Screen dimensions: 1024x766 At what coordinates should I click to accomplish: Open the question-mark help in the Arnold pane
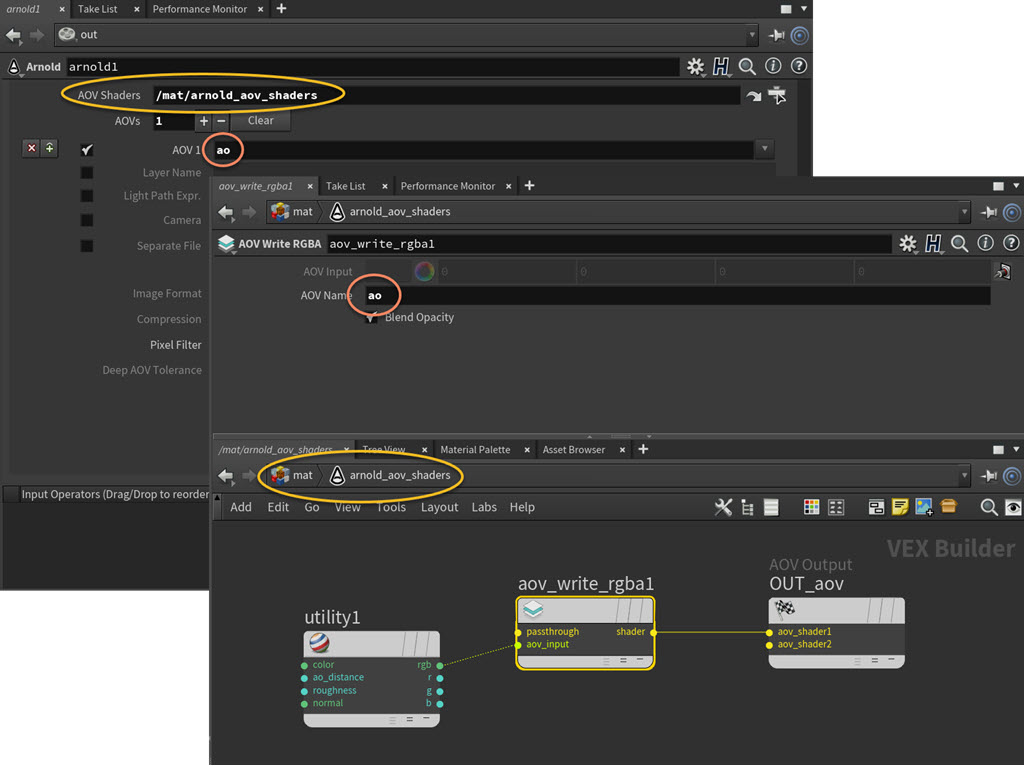[798, 66]
